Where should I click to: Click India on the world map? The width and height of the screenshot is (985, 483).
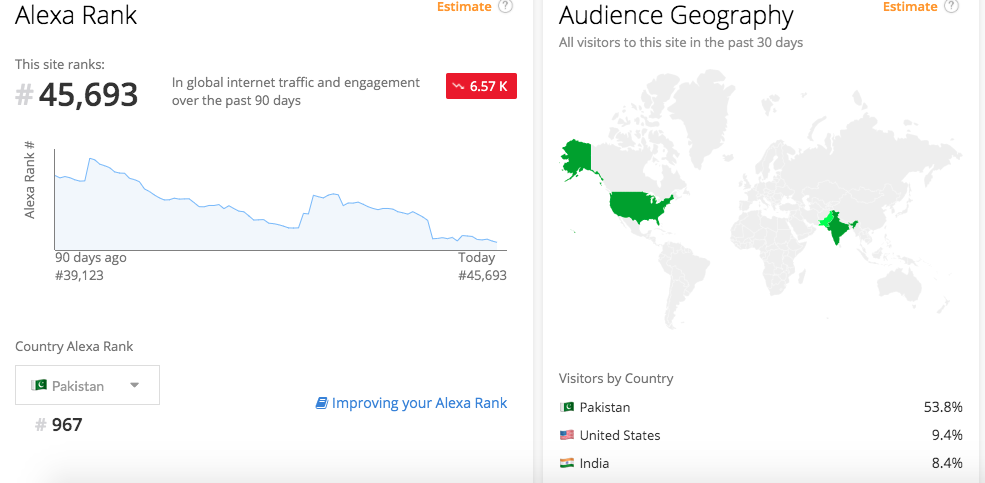839,230
